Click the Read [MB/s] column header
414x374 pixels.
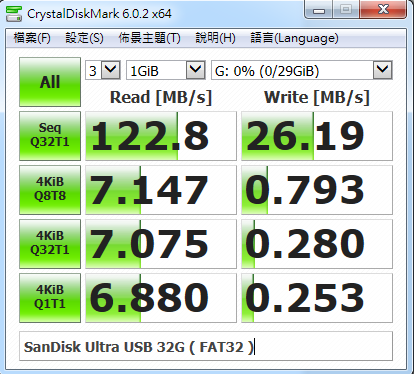pos(161,98)
